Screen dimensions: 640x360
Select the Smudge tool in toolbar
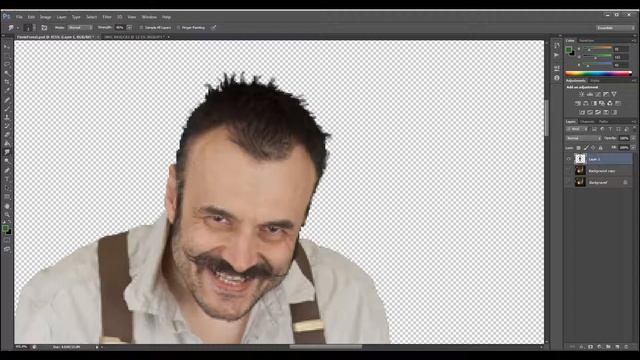[7, 153]
